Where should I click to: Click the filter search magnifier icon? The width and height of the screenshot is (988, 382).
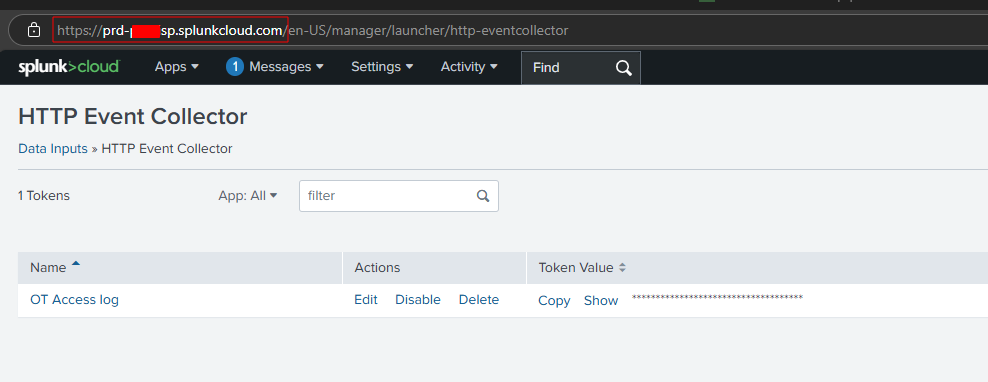[483, 196]
